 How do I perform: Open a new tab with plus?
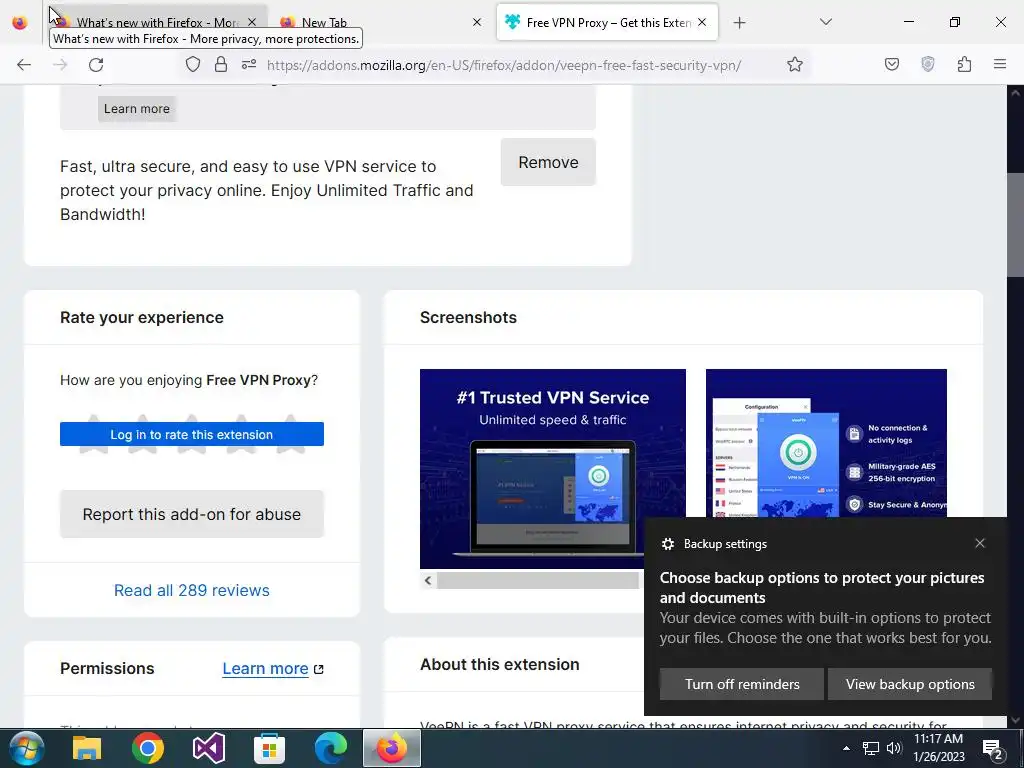(x=739, y=23)
